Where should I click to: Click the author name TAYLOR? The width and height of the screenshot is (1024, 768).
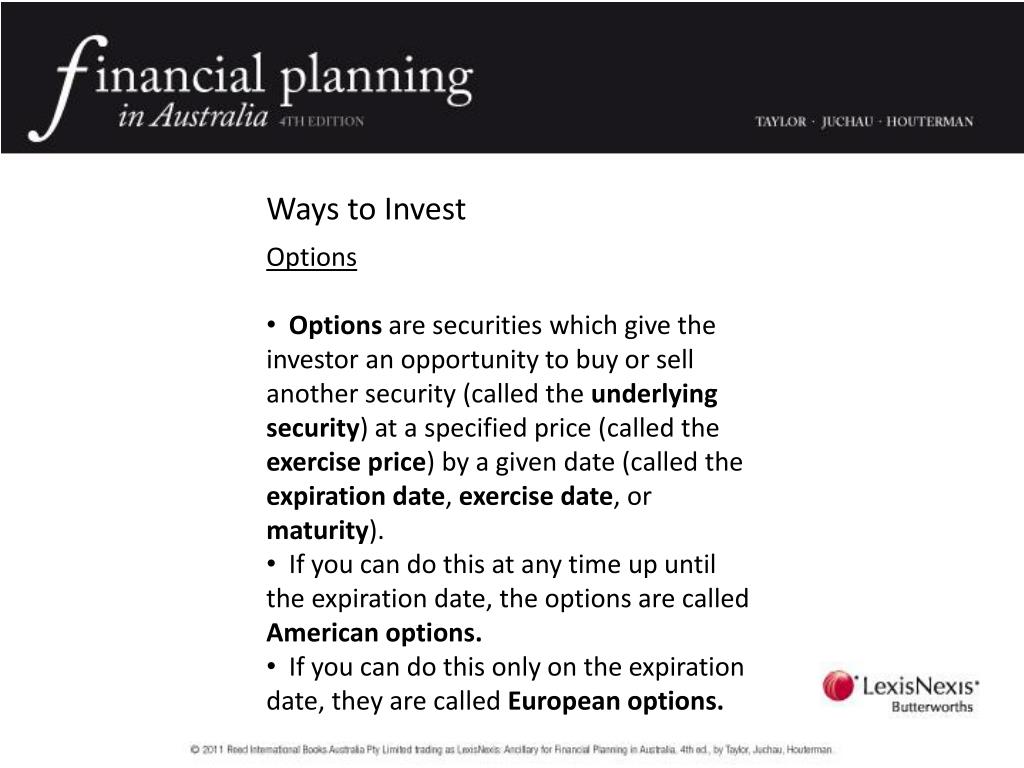(x=780, y=121)
